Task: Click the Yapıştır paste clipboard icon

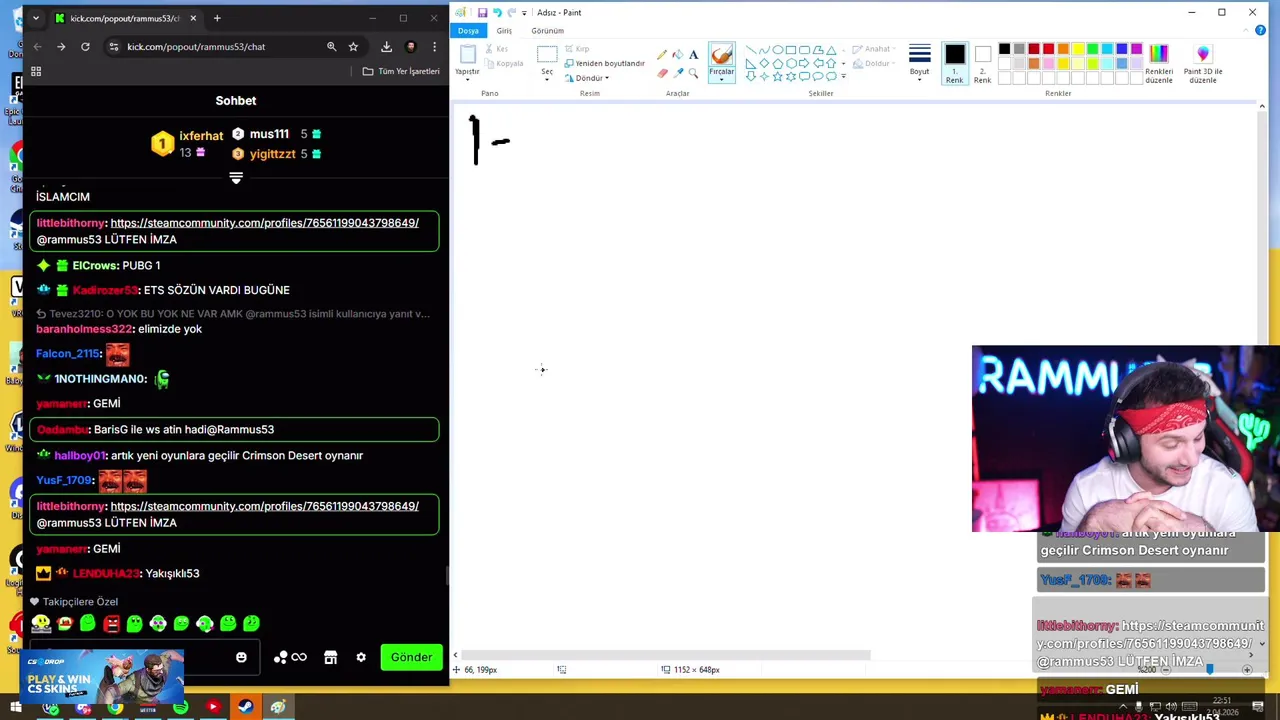Action: [x=467, y=55]
